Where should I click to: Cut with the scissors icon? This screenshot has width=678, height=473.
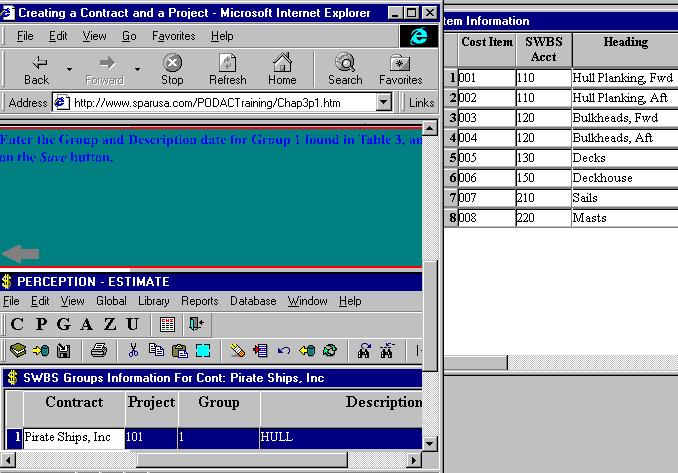[x=133, y=351]
